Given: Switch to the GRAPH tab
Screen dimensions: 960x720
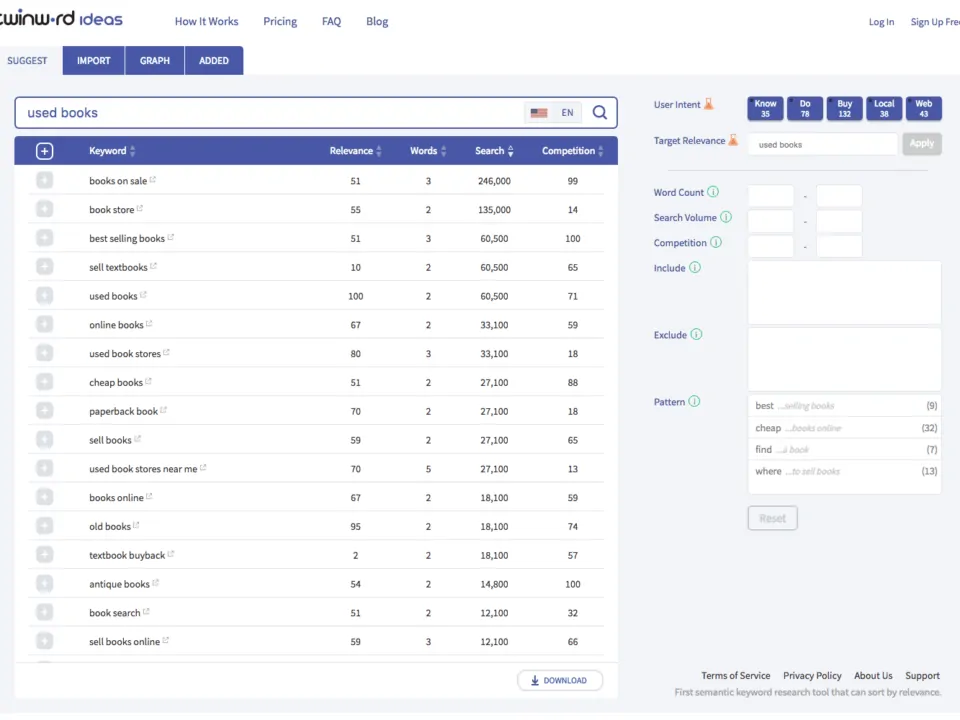Looking at the screenshot, I should 154,61.
